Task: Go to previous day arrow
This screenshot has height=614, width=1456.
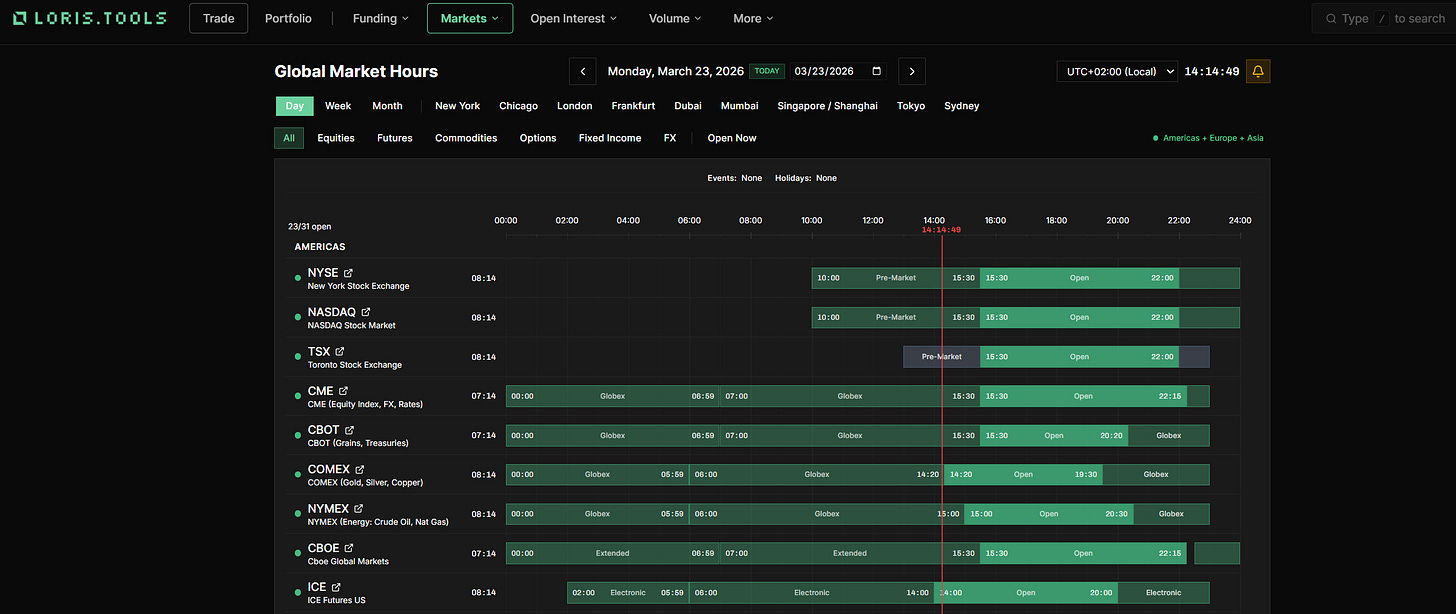Action: (583, 71)
